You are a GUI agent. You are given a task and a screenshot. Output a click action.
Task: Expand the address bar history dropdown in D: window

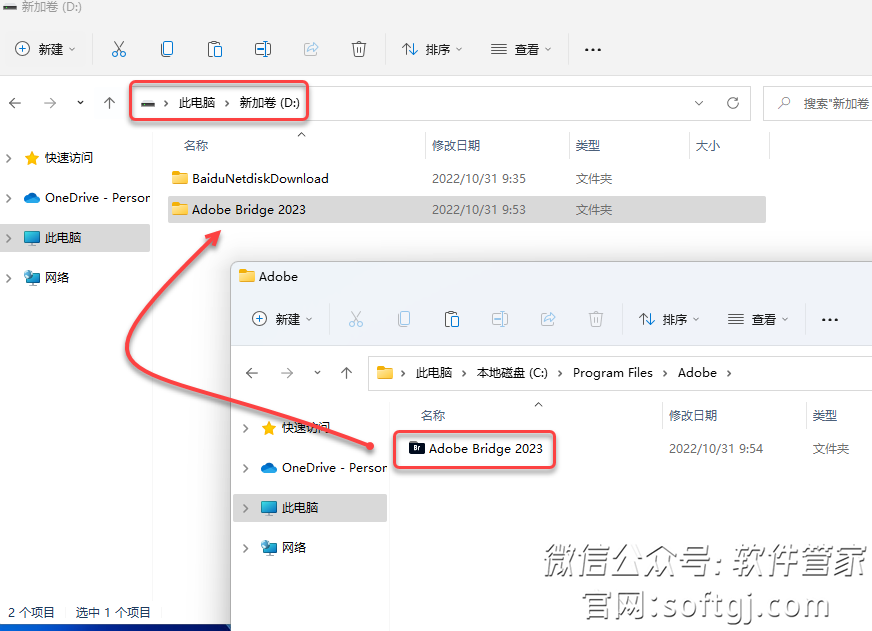tap(699, 103)
